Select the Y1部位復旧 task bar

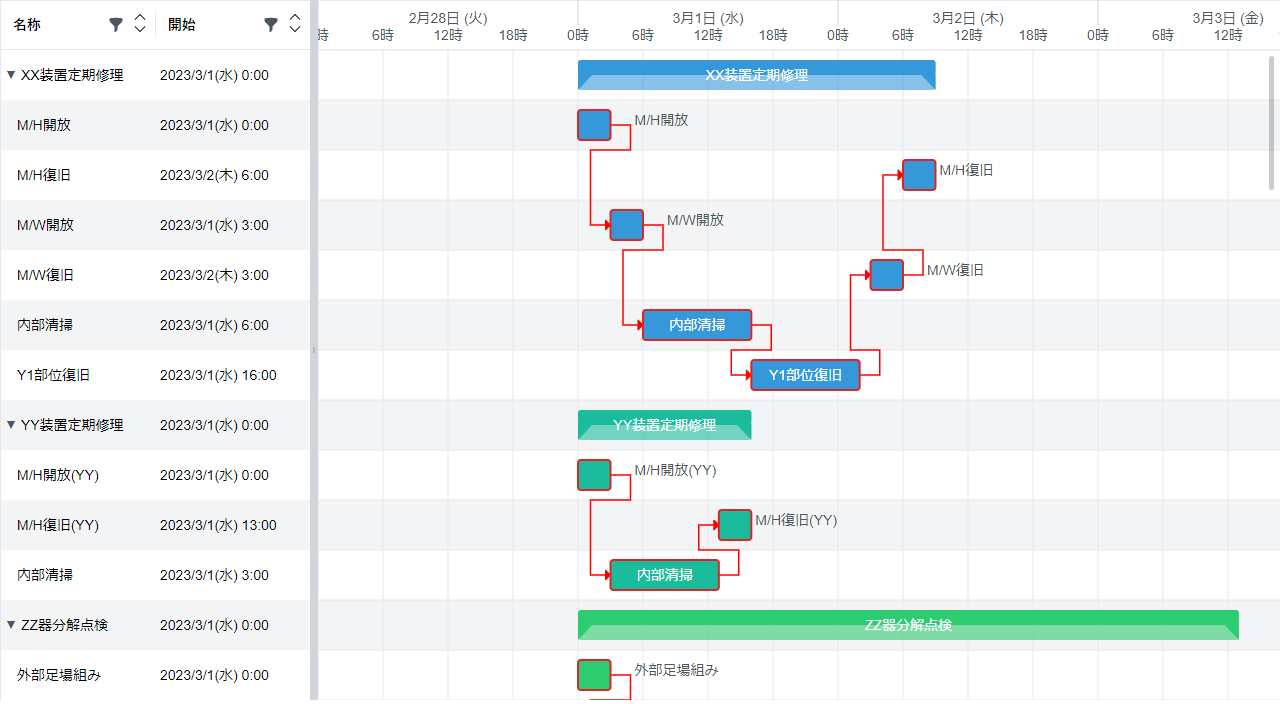point(805,374)
